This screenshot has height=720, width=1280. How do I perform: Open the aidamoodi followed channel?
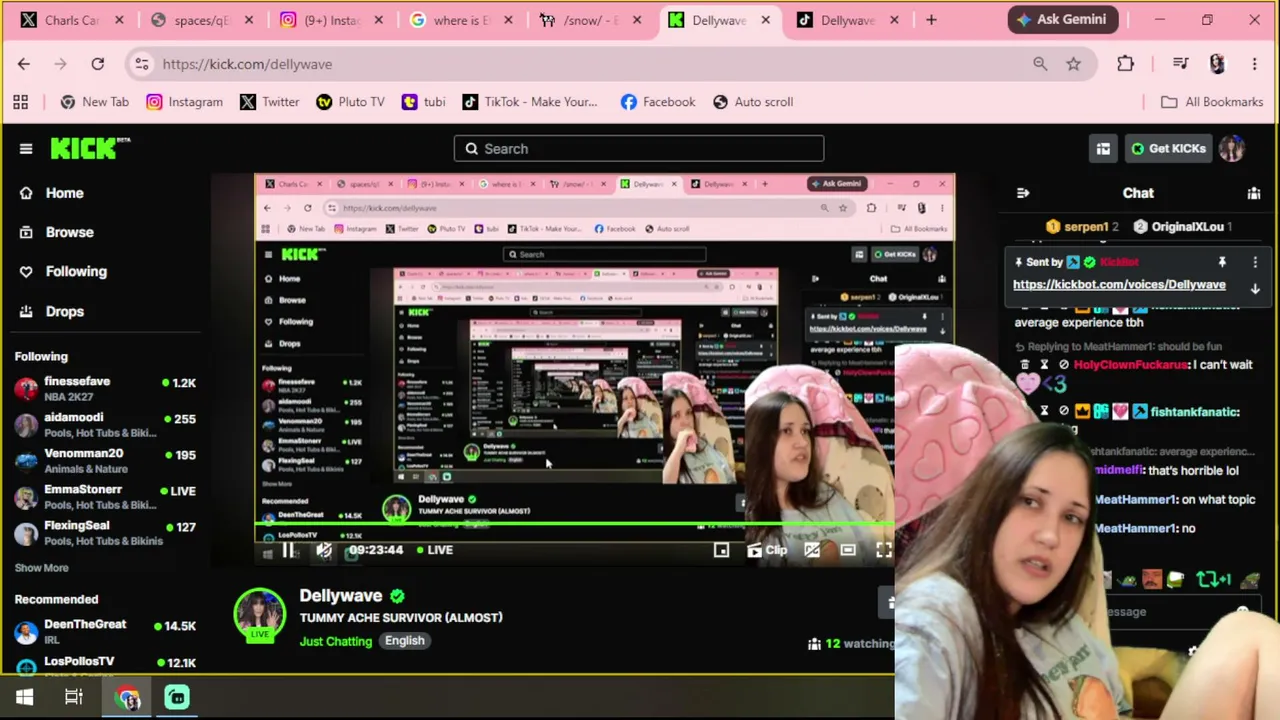[x=105, y=426]
